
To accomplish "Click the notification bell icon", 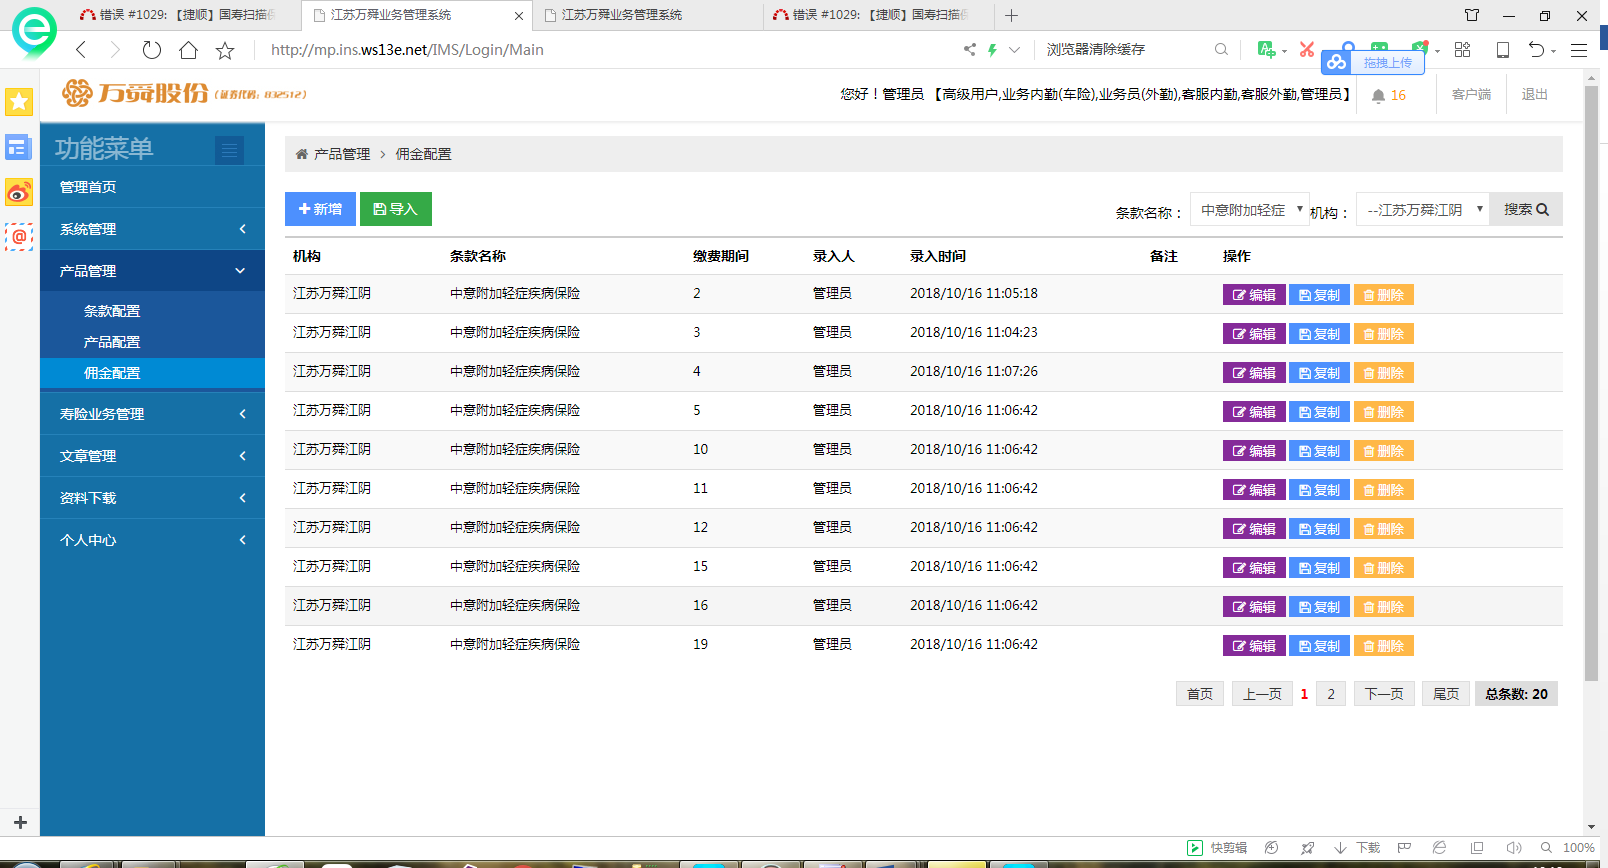I will (x=1378, y=96).
